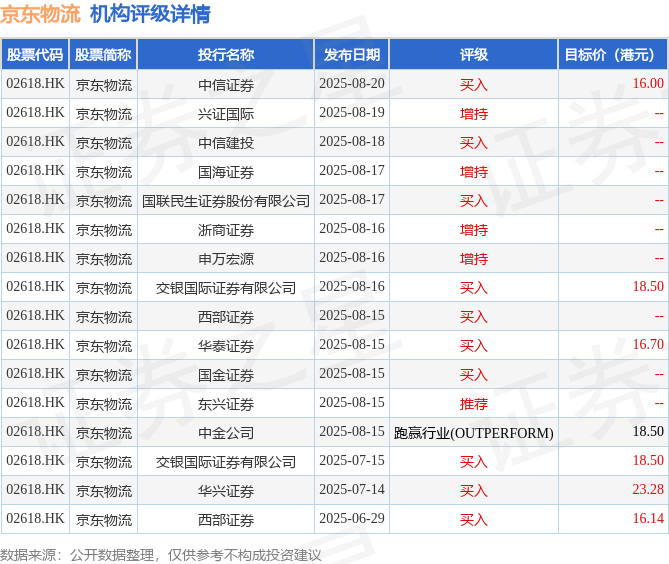Click the 增持 rating of 浙商证券
Viewport: 669px width, 564px height.
(474, 230)
